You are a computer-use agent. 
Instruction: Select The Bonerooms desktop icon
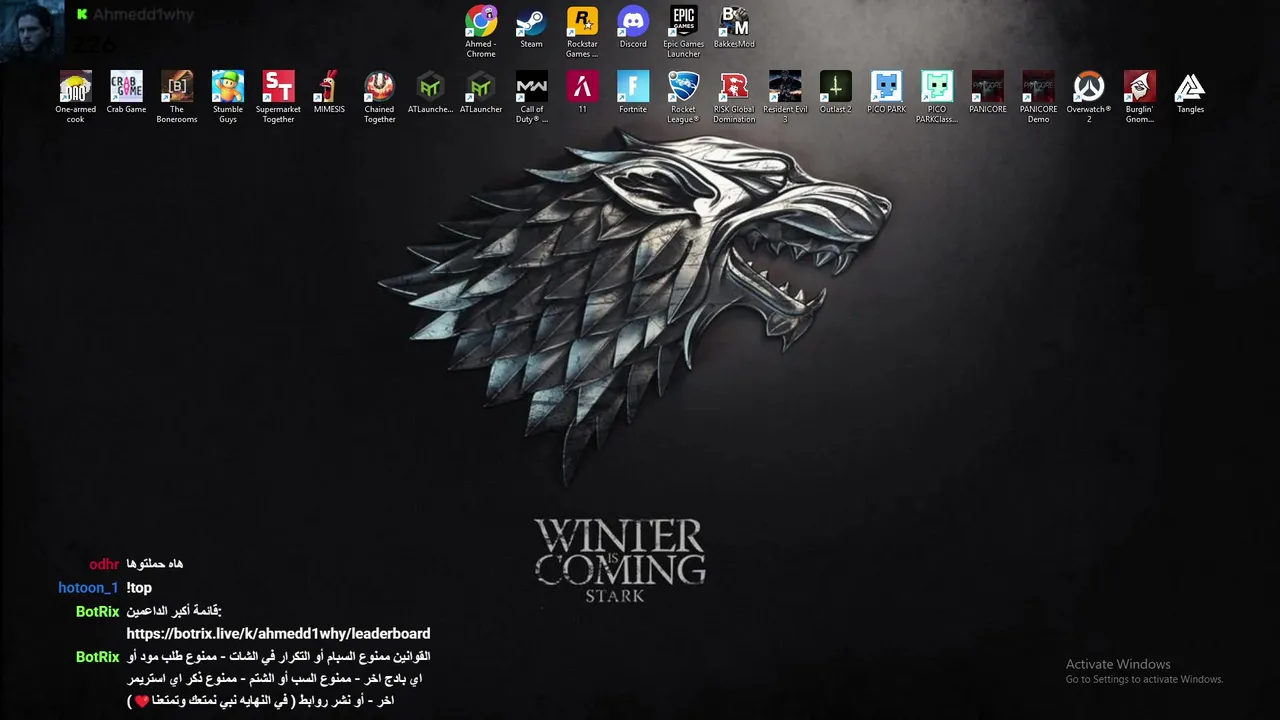[177, 97]
